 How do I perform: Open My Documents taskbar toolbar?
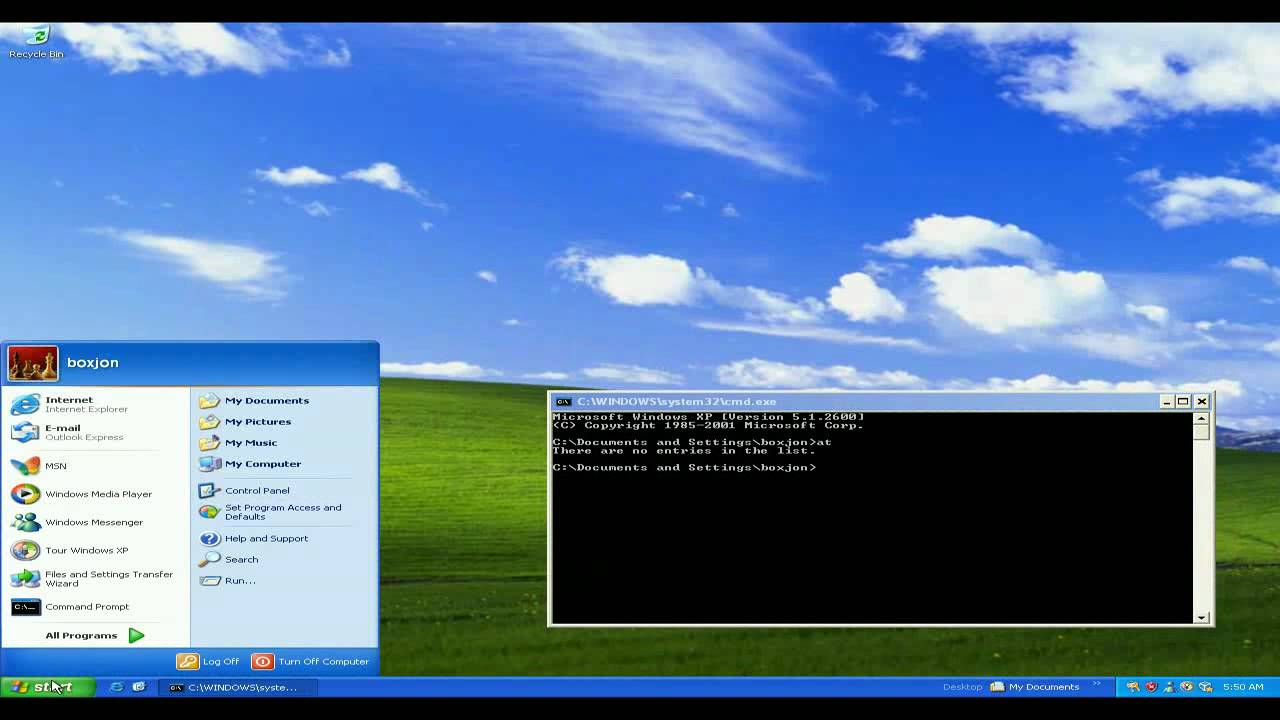pos(1035,687)
